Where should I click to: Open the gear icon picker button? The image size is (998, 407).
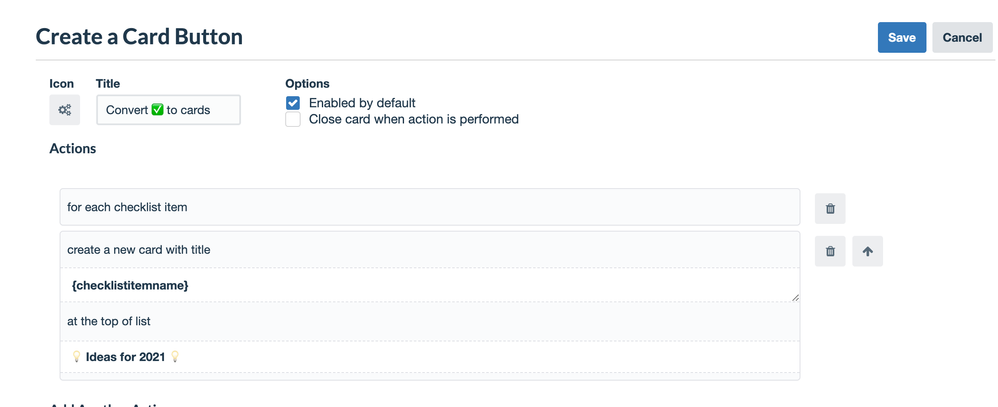click(x=64, y=110)
